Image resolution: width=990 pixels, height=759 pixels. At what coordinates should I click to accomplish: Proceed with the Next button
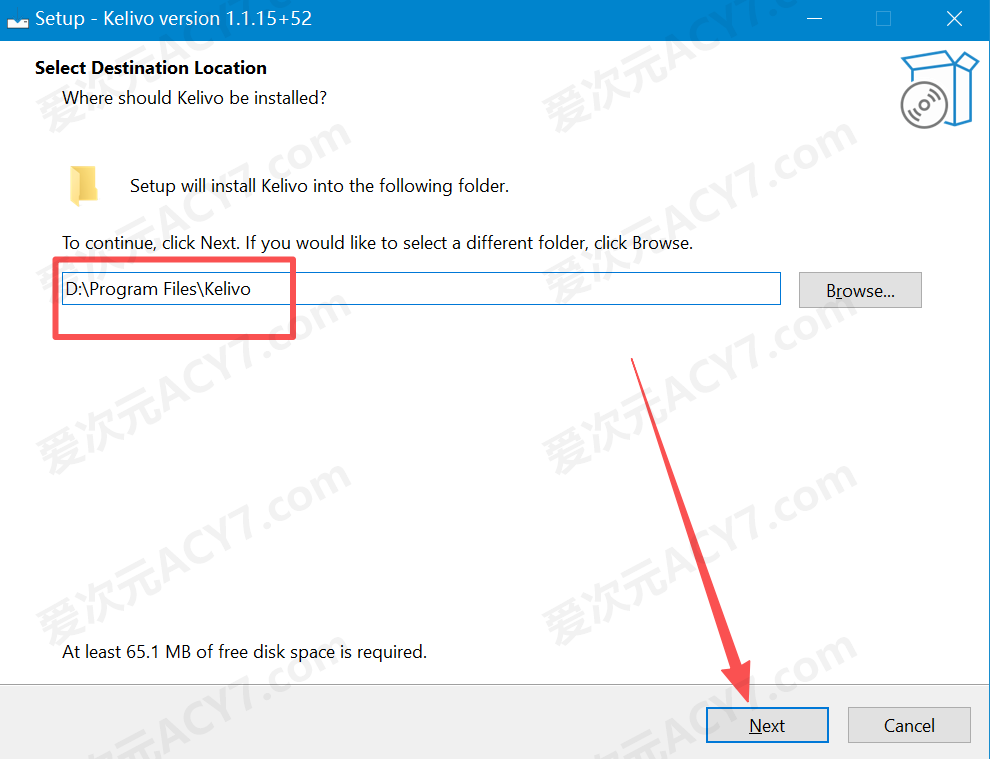pyautogui.click(x=767, y=725)
